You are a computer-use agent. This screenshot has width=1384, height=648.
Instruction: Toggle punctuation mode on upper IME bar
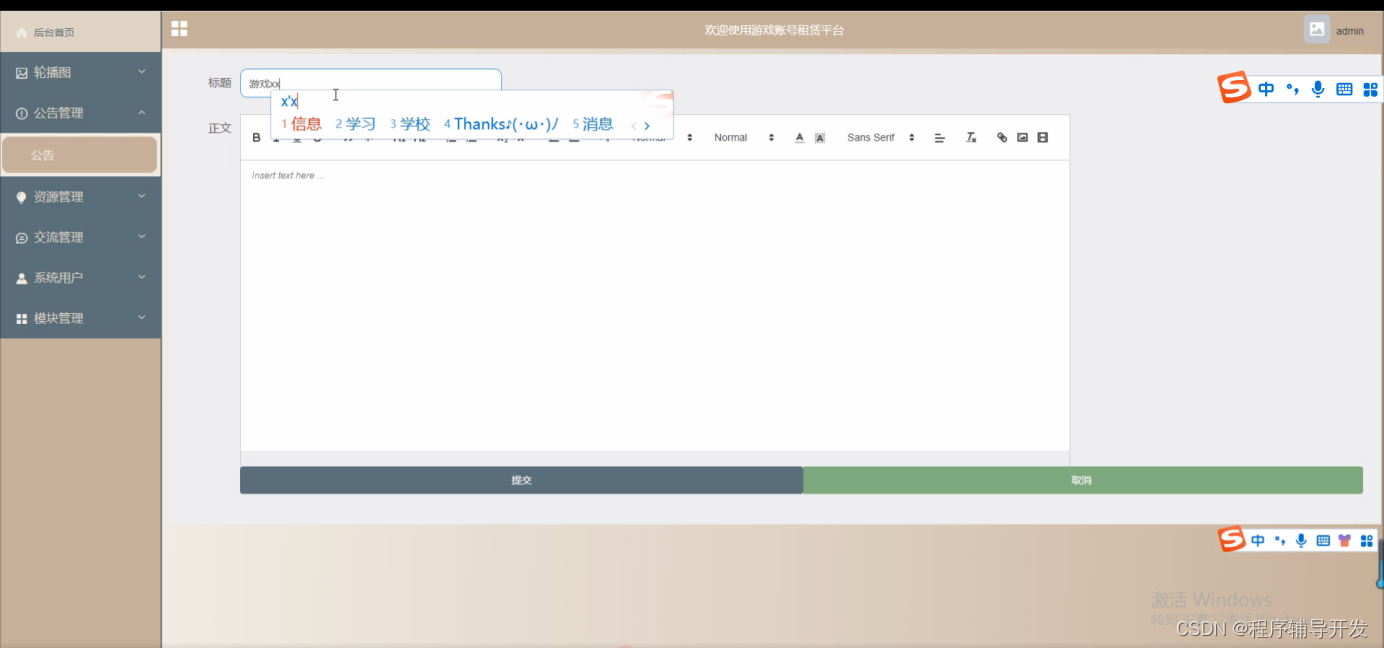coord(1293,89)
